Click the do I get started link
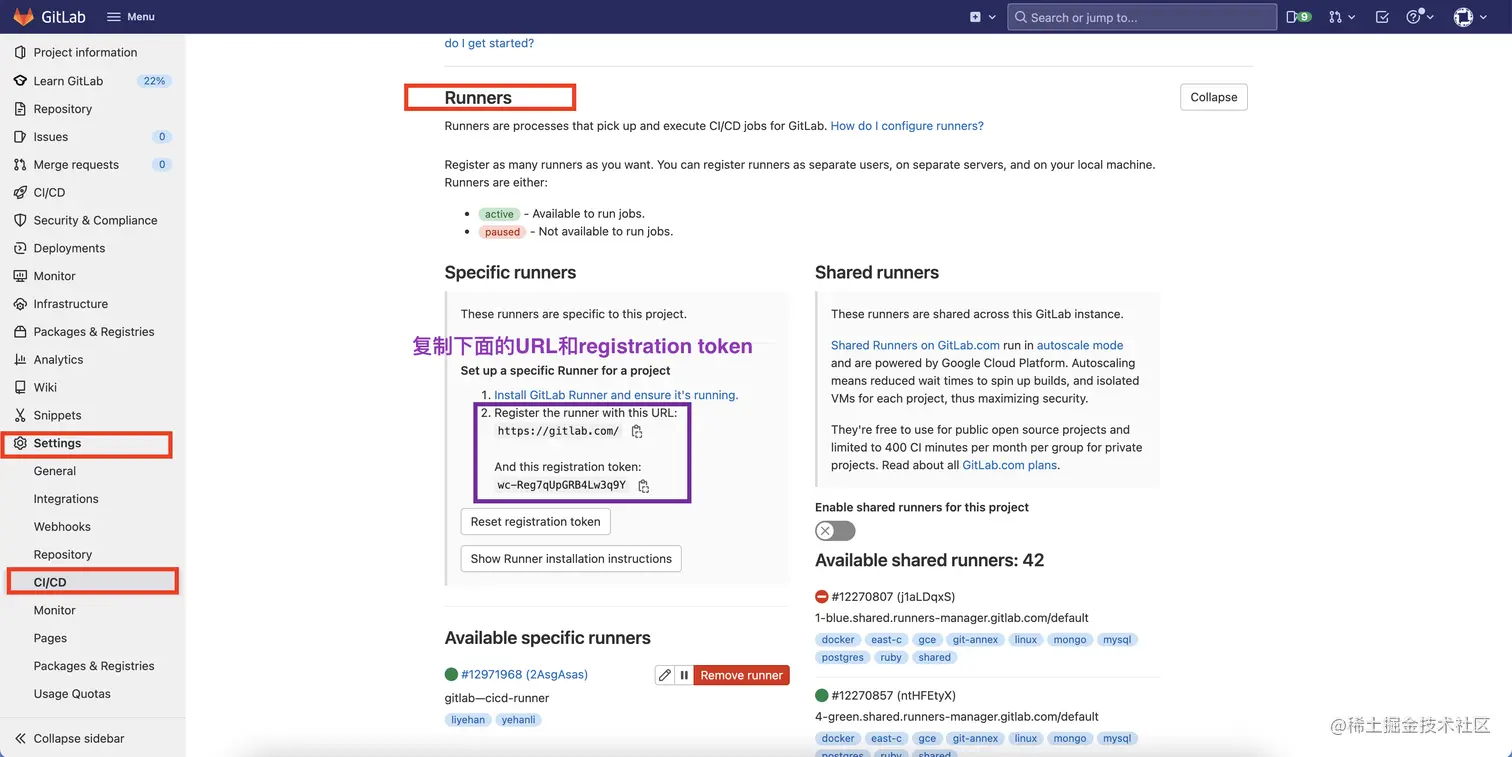Screen dimensions: 1512x757 [x=489, y=43]
